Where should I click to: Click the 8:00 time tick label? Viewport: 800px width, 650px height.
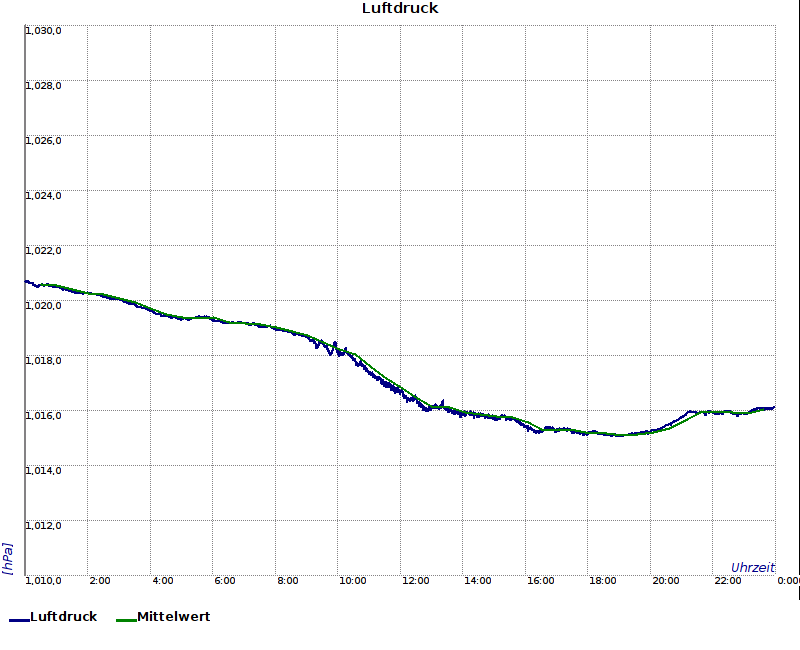pyautogui.click(x=288, y=581)
